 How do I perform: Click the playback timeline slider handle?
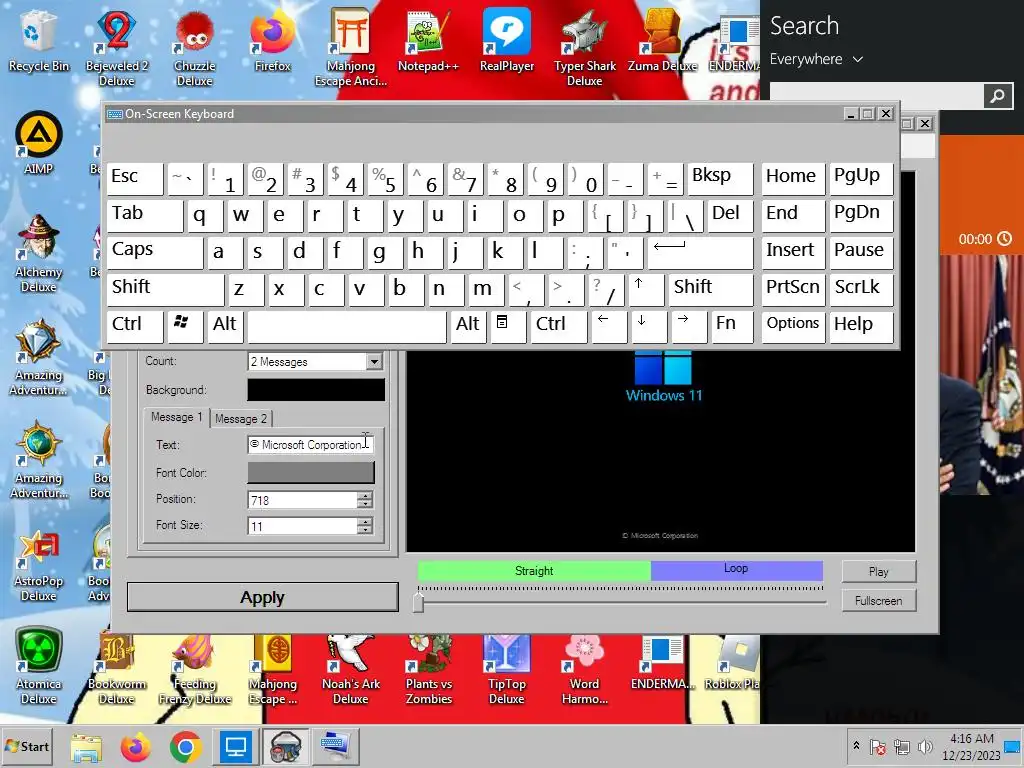[418, 601]
